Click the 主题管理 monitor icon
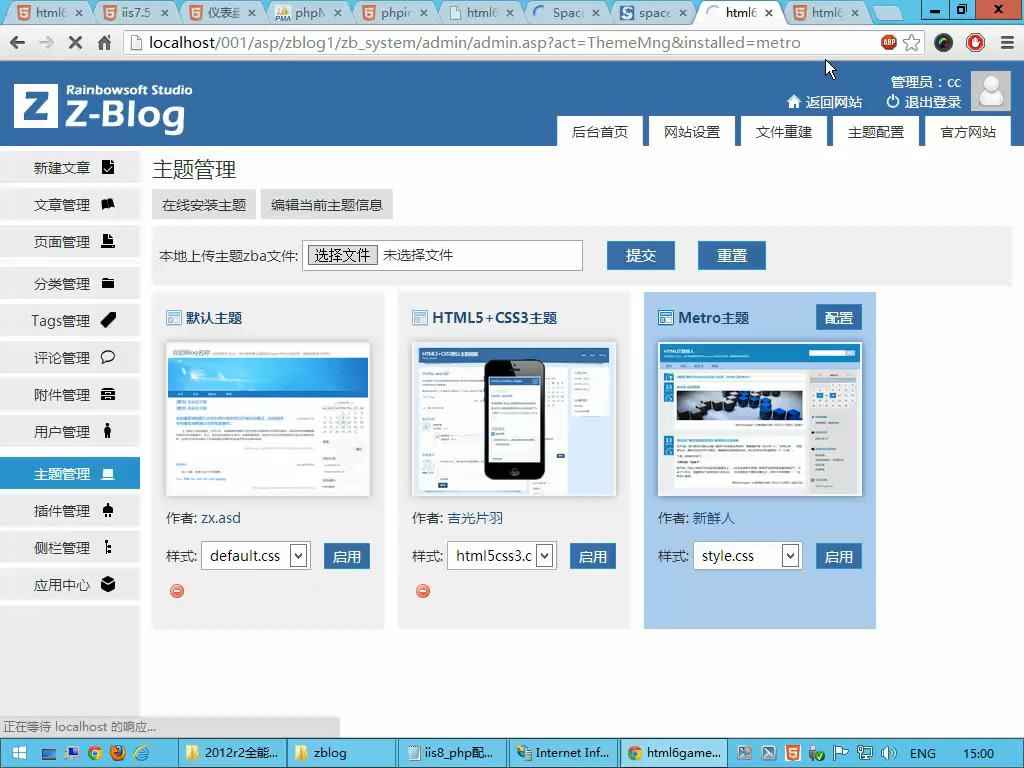Viewport: 1024px width, 768px height. tap(108, 473)
